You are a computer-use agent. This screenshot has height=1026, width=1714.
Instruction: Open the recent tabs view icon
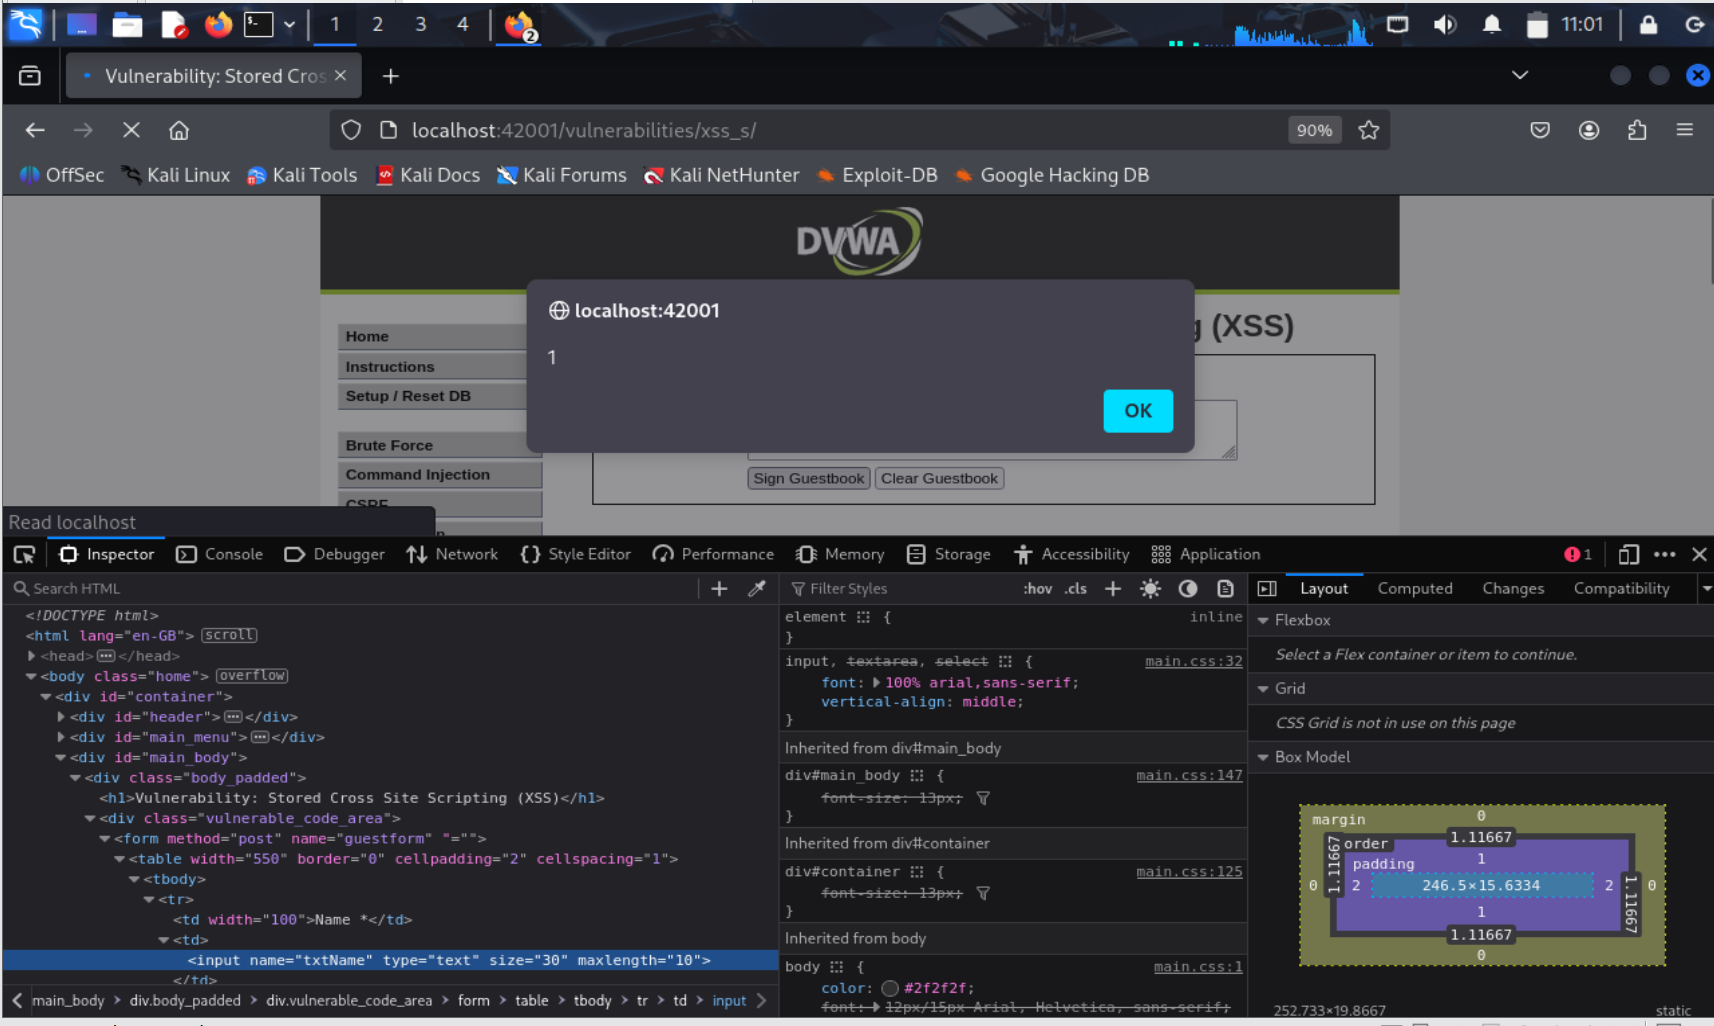pyautogui.click(x=30, y=76)
